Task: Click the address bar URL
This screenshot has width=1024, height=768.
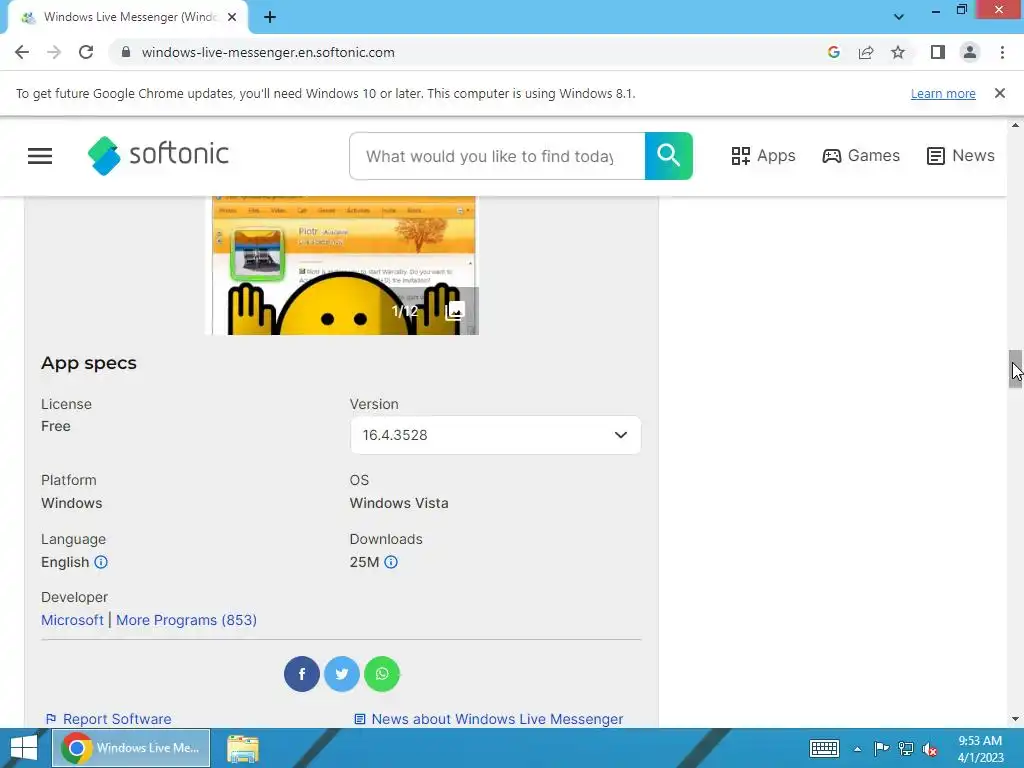Action: click(268, 52)
